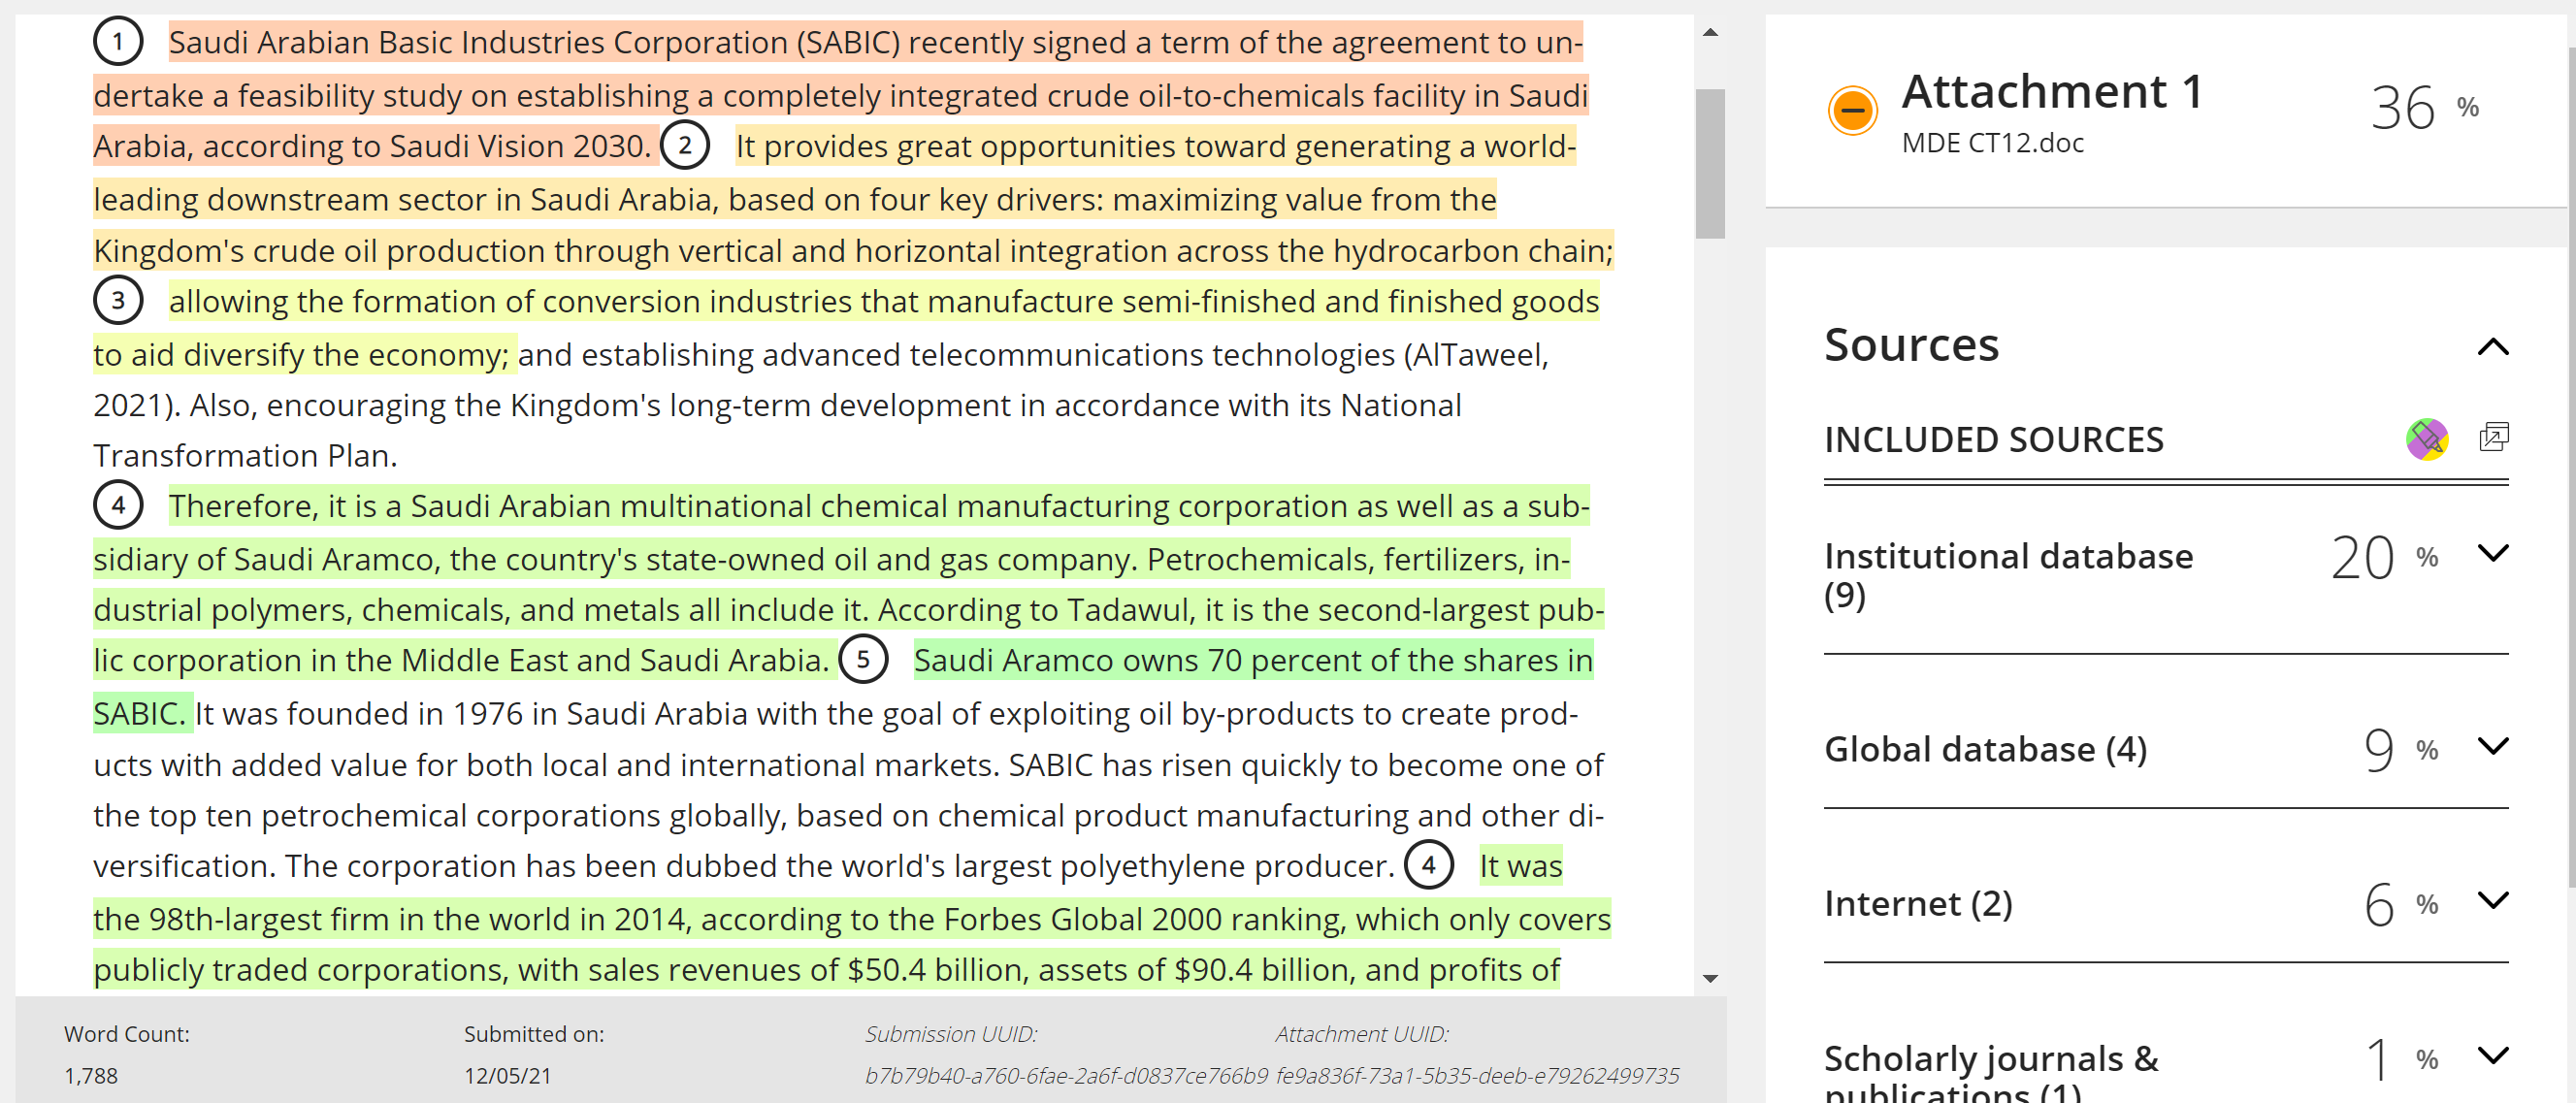Click the 1 % Scholarly journals score
Screen dimensions: 2576x1103
pos(2402,1059)
